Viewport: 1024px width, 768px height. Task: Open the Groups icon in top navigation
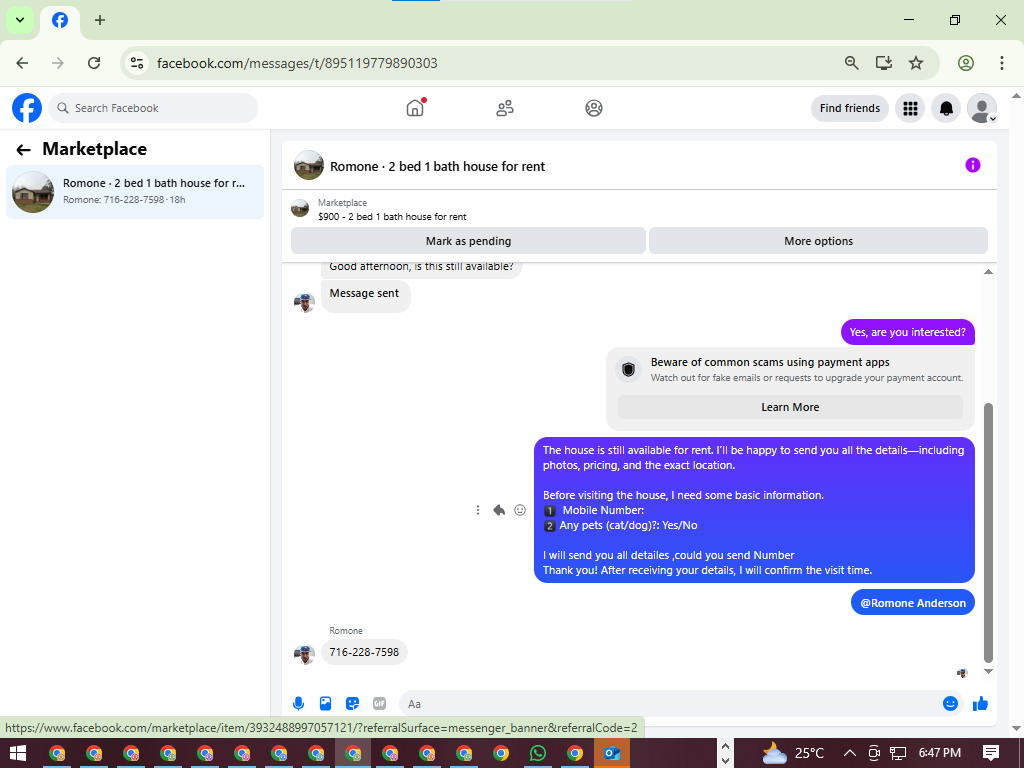tap(594, 108)
